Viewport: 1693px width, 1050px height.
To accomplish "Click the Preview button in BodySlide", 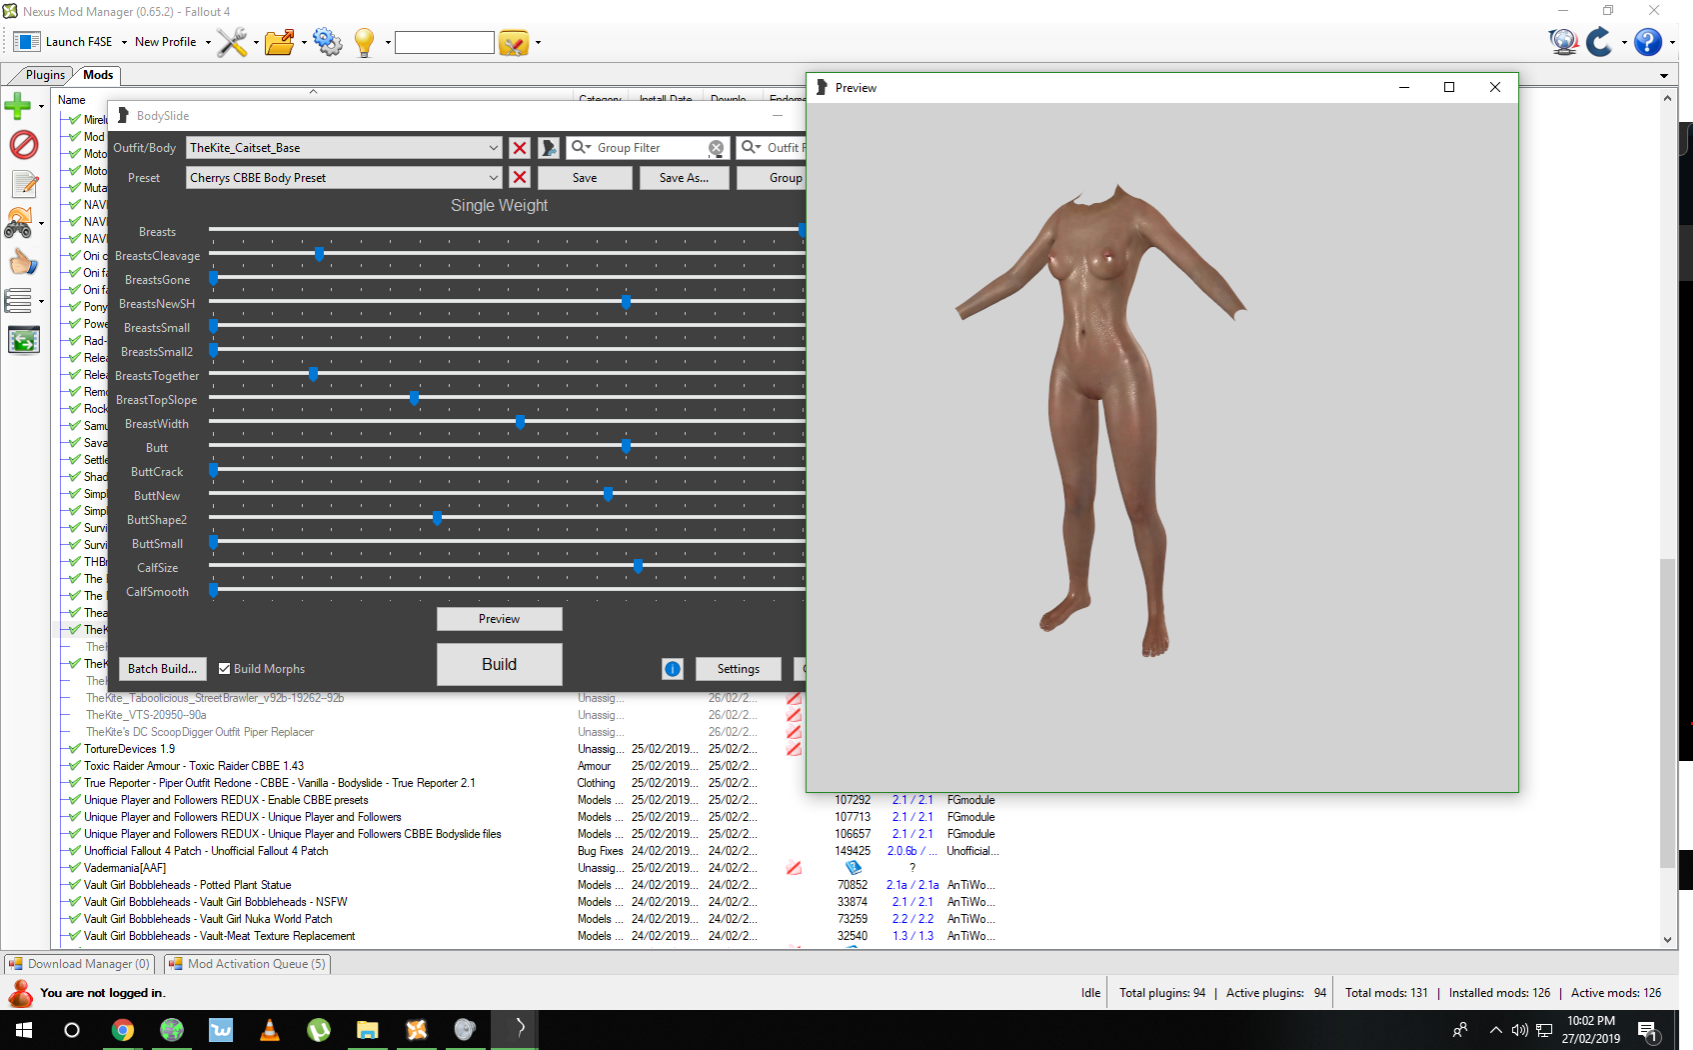I will click(499, 619).
